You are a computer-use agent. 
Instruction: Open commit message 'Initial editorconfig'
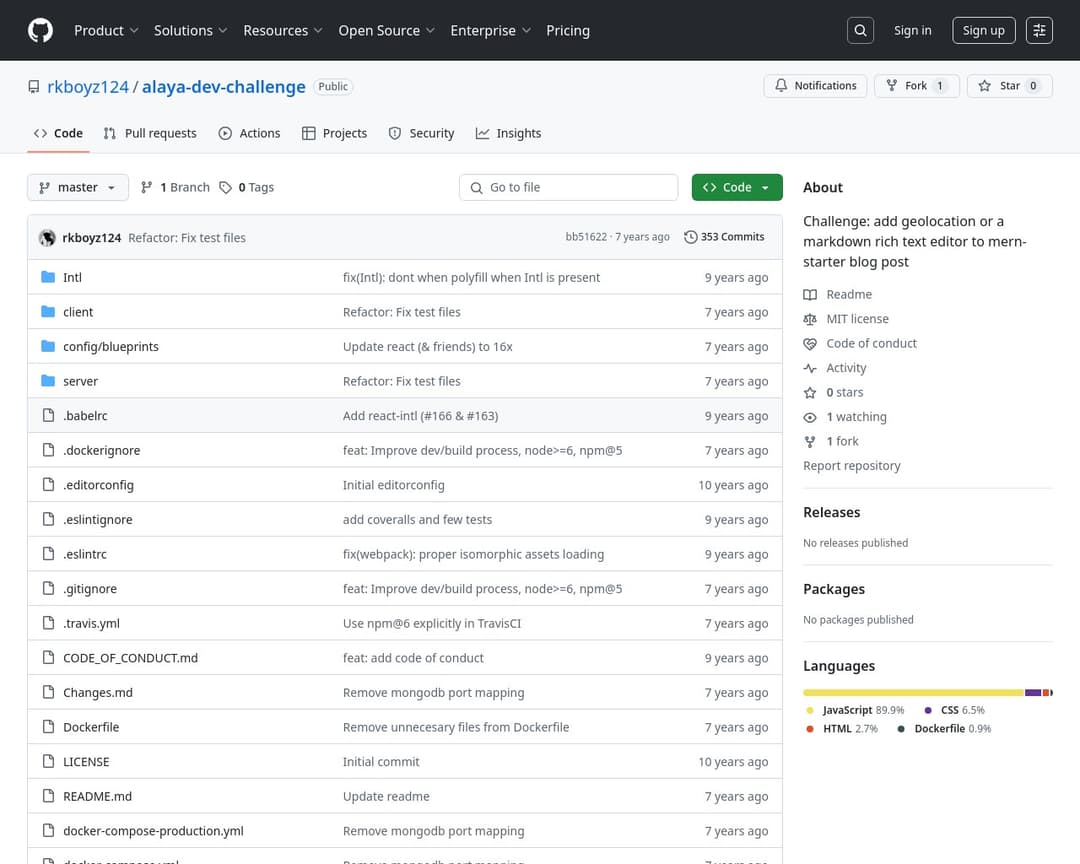coord(393,485)
